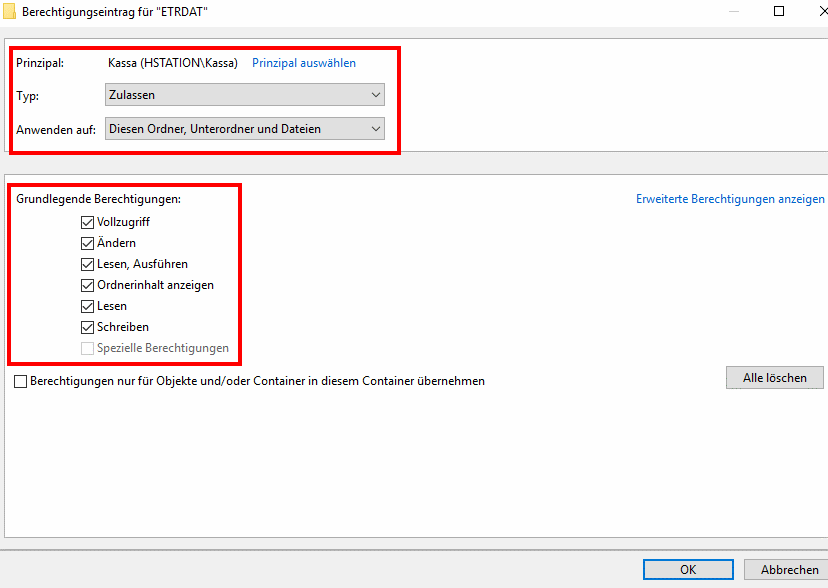This screenshot has width=828, height=588.
Task: Uncheck the Vollzugriff checkbox
Action: pyautogui.click(x=88, y=222)
